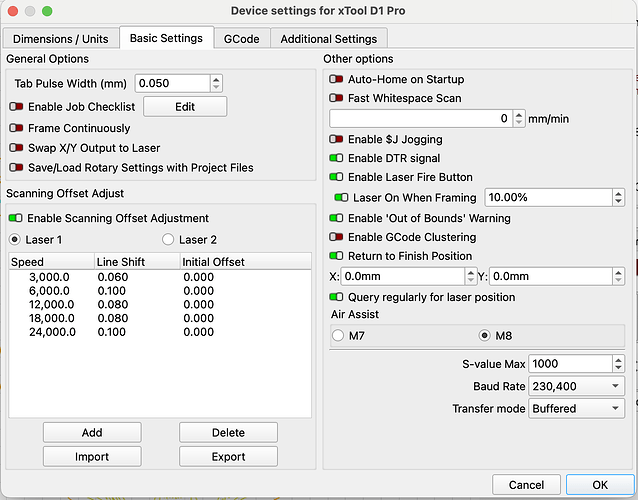Select Laser 2 radio button
Image resolution: width=638 pixels, height=500 pixels.
click(x=168, y=239)
